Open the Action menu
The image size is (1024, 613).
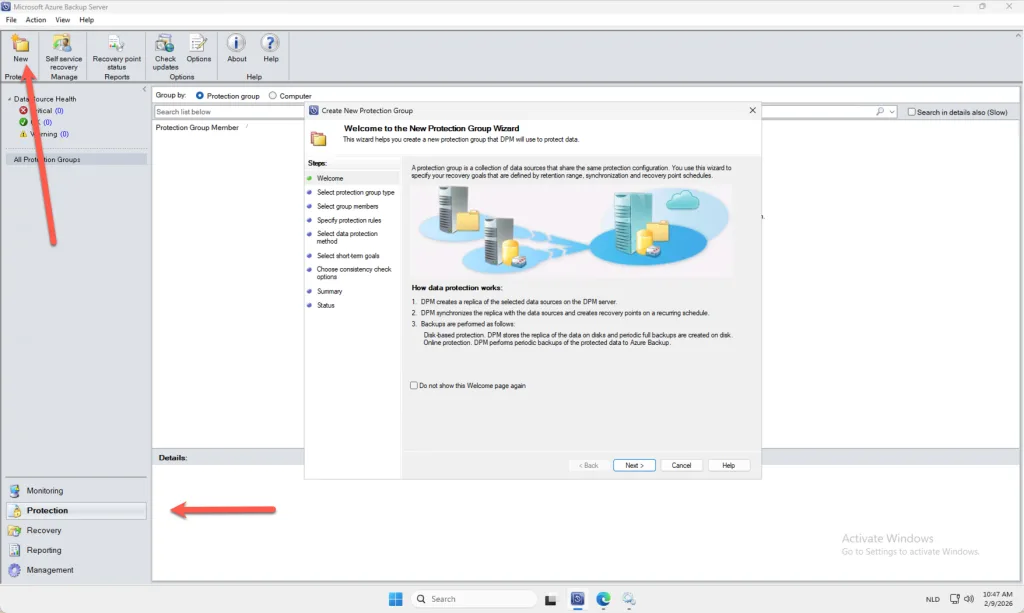click(36, 20)
